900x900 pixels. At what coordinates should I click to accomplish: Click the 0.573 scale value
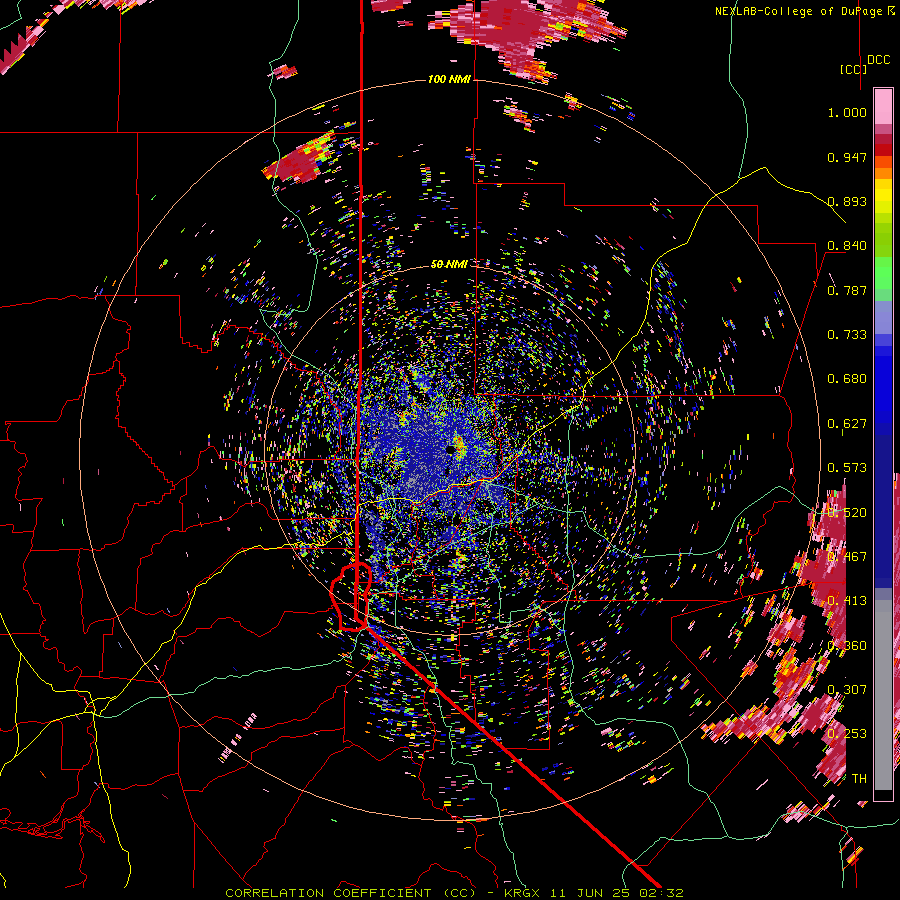847,468
